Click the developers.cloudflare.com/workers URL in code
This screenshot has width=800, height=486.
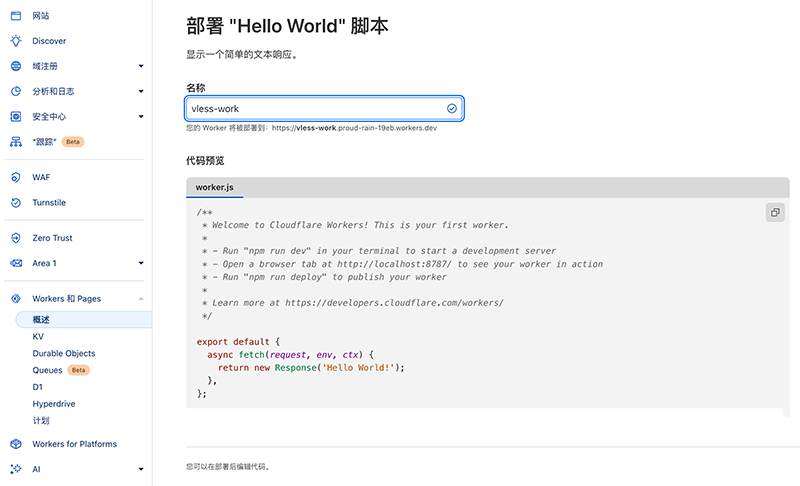click(x=394, y=303)
